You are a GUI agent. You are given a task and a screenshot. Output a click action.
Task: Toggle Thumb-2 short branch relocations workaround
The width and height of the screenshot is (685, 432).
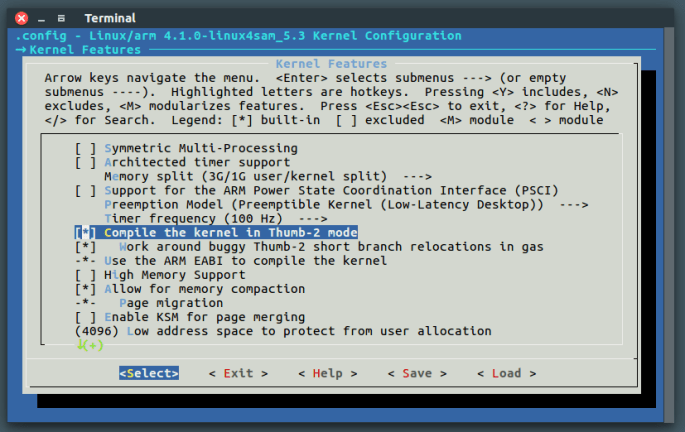(86, 246)
